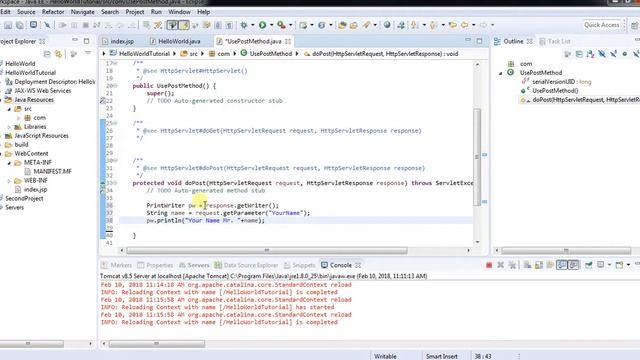Collapse the src folder in Project Explorer
The width and height of the screenshot is (640, 360).
pyautogui.click(x=9, y=109)
